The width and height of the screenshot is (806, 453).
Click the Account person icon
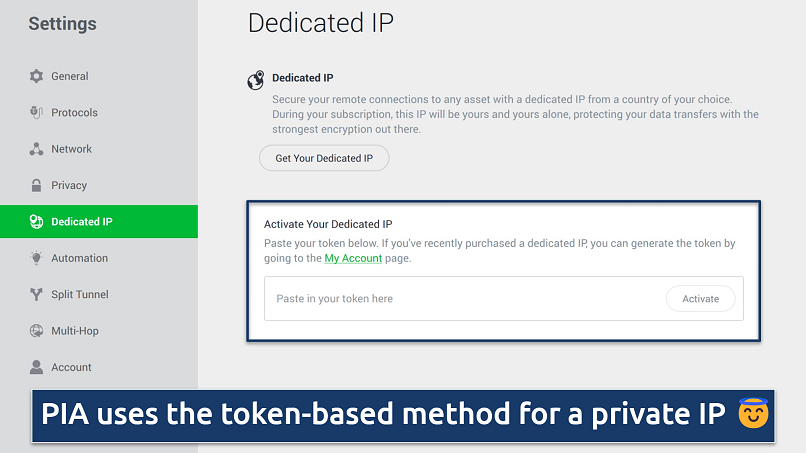[x=37, y=367]
